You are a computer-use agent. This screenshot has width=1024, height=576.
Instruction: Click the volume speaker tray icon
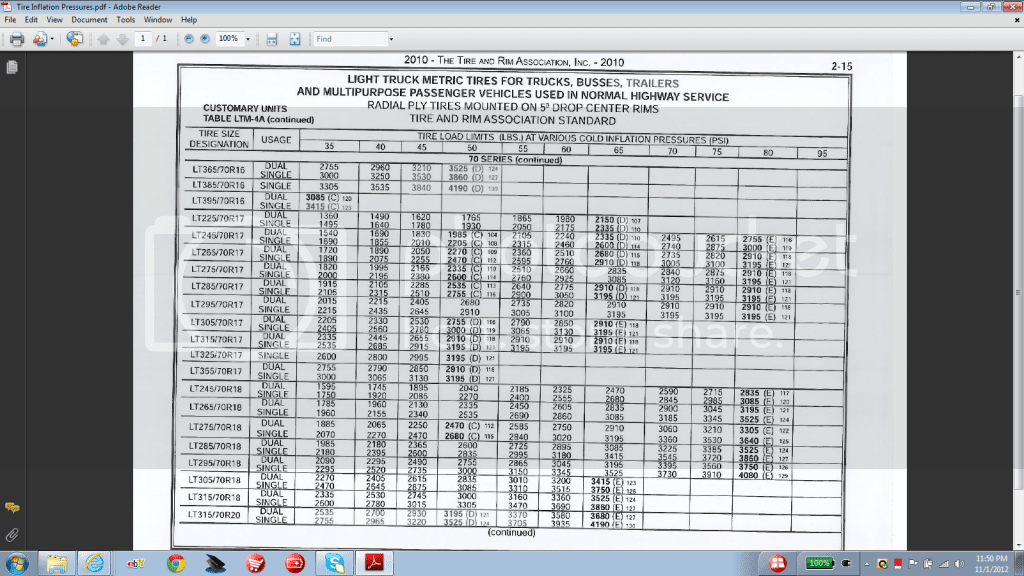(959, 564)
